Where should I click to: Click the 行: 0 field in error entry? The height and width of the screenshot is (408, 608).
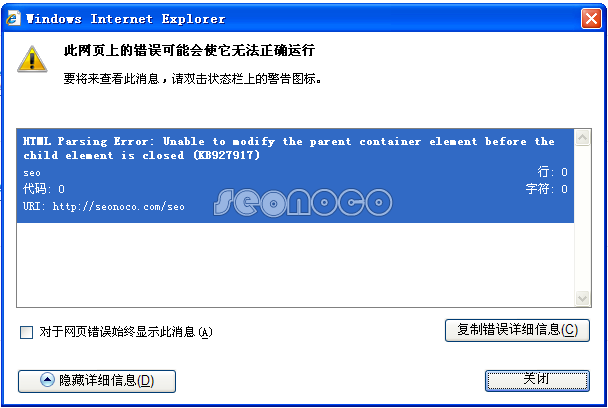click(552, 172)
